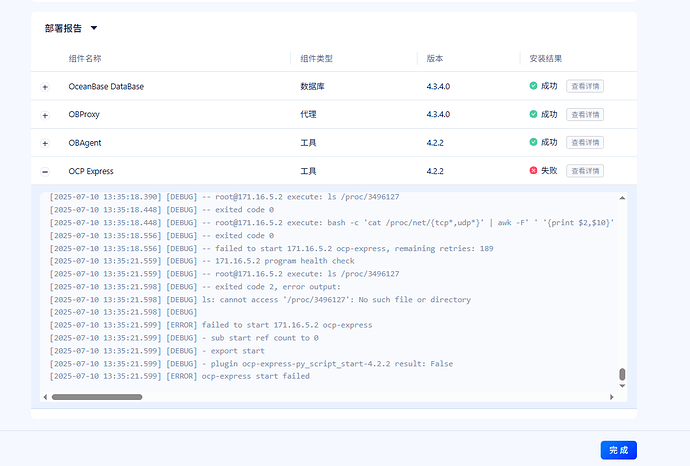The height and width of the screenshot is (466, 690).
Task: Click log line 'exited code 2, error output:'
Action: pyautogui.click(x=195, y=287)
